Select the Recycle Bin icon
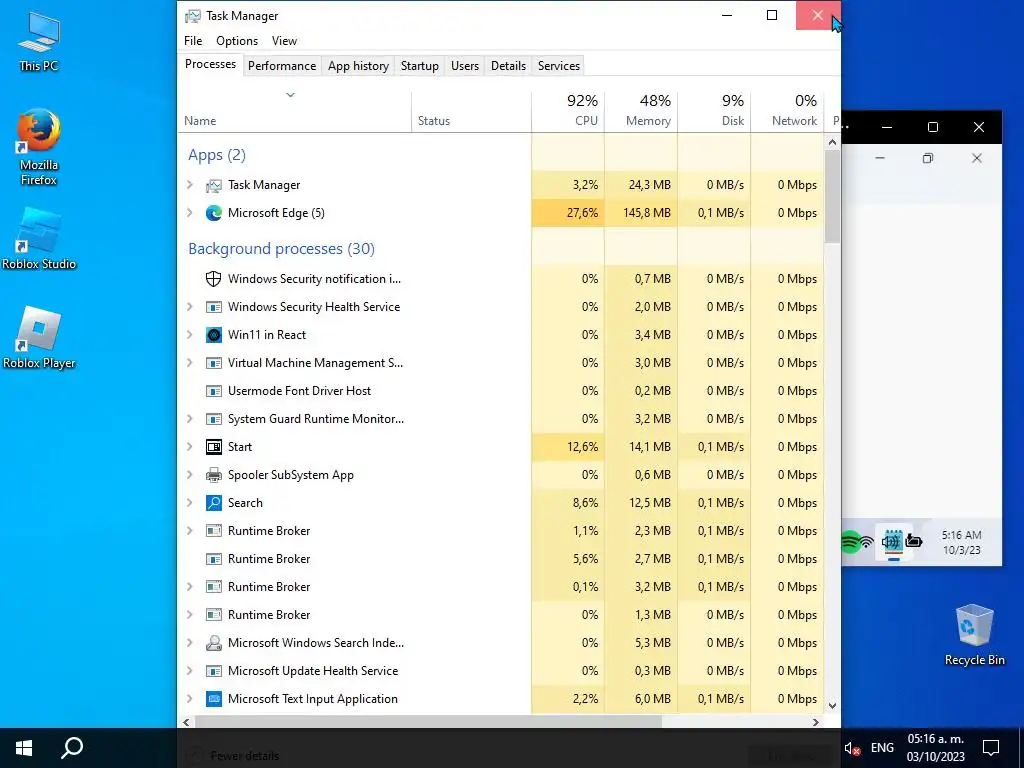1024x768 pixels. point(974,634)
